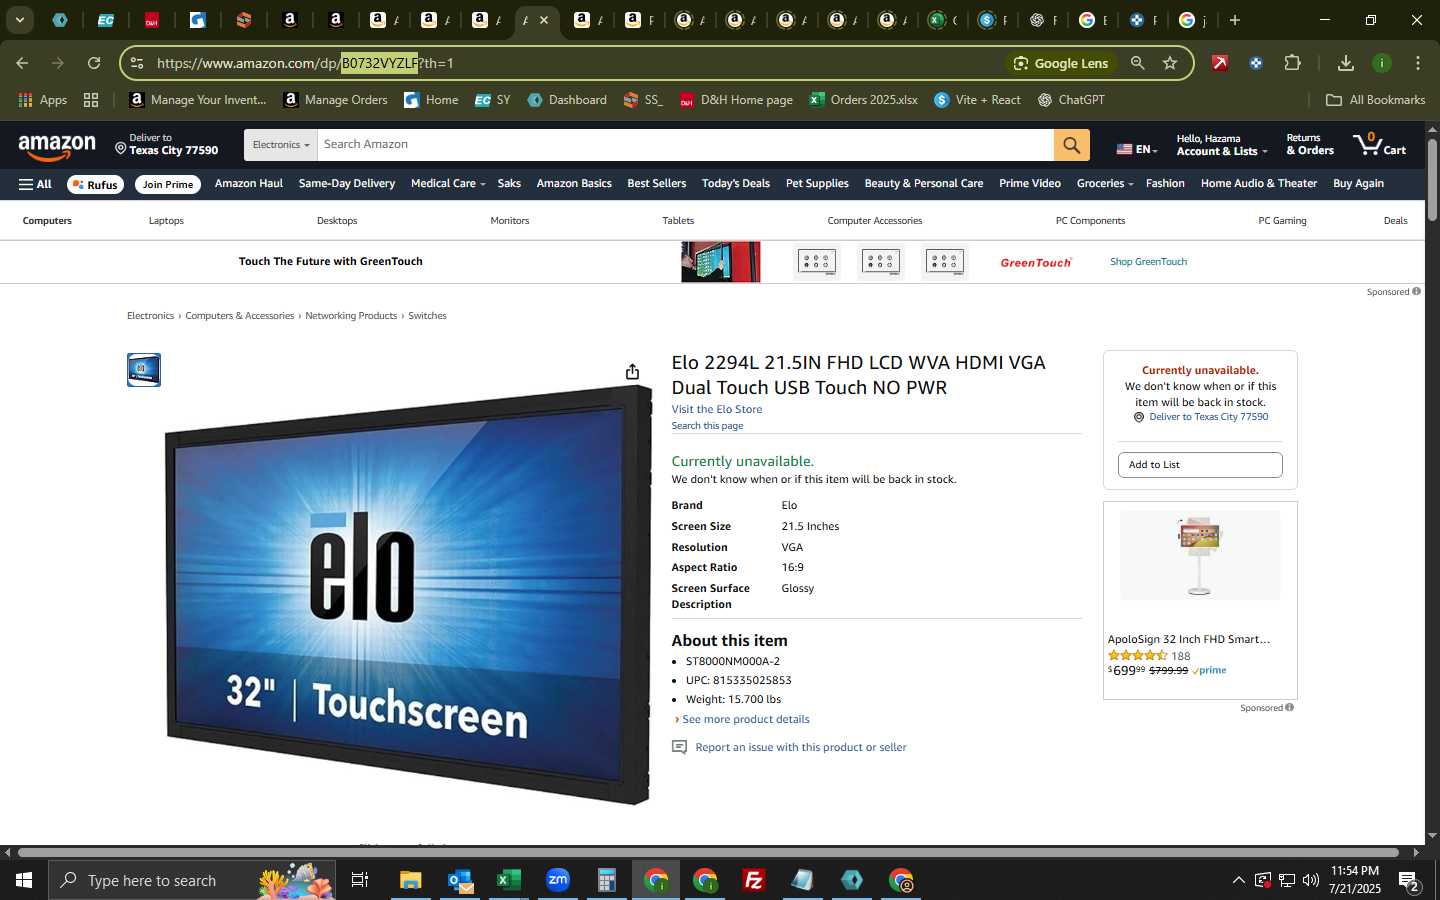Open the notification center icon in the taskbar
1440x900 pixels.
(1409, 881)
